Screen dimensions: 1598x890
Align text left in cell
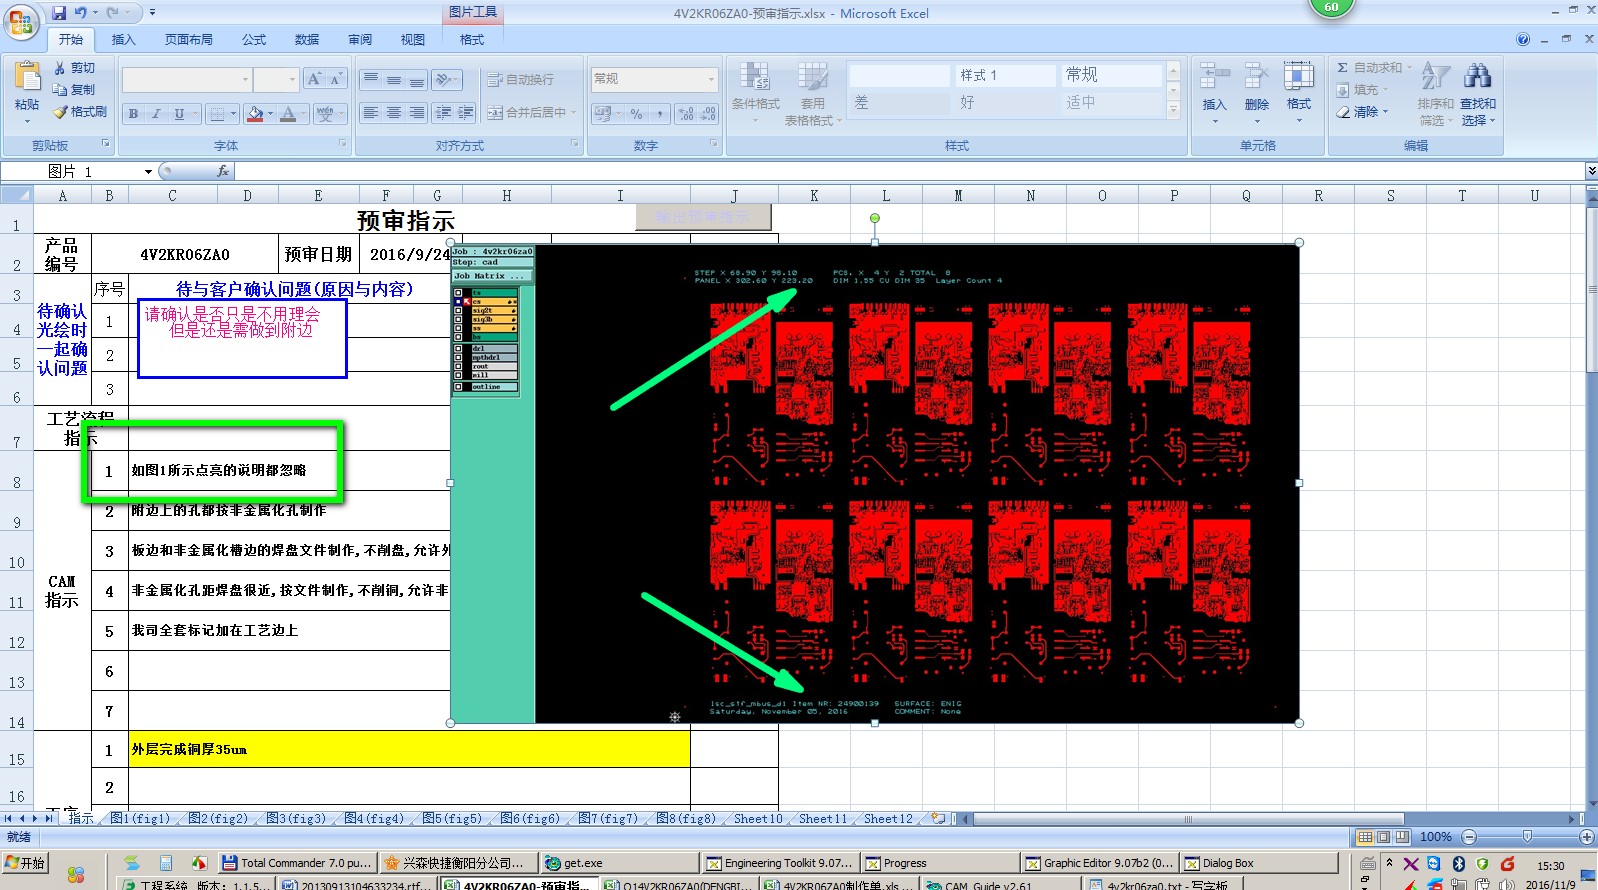point(371,113)
